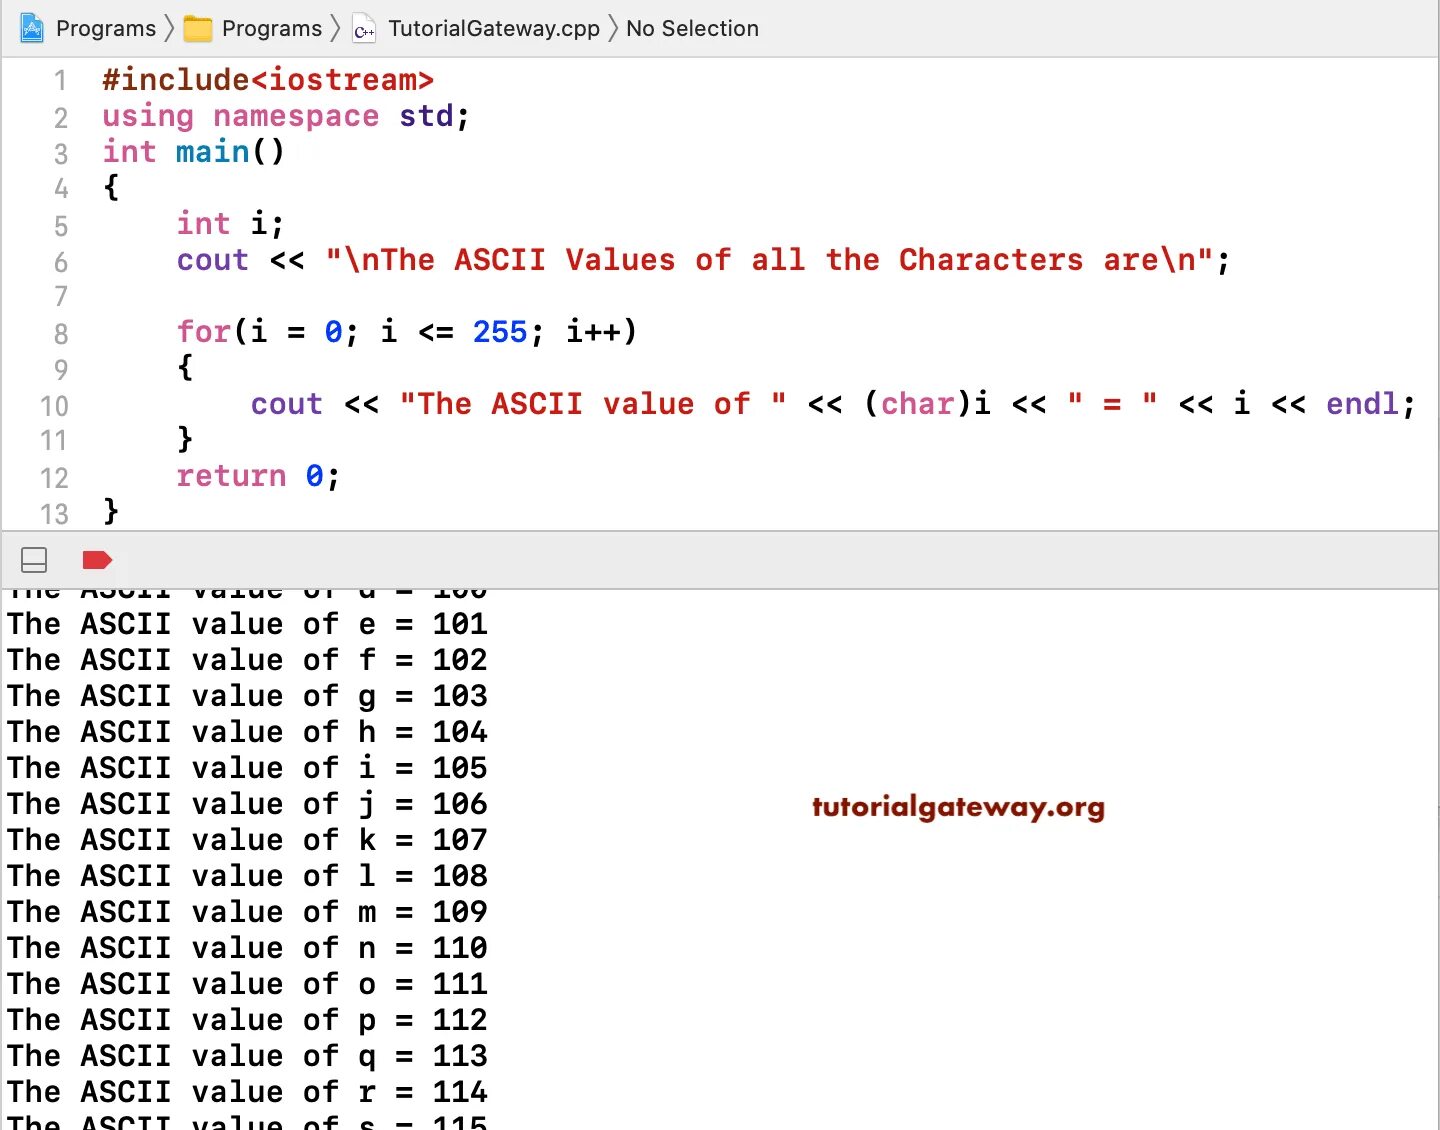Click the output line ending in 101
Screen dimensions: 1440x1130
click(x=247, y=624)
